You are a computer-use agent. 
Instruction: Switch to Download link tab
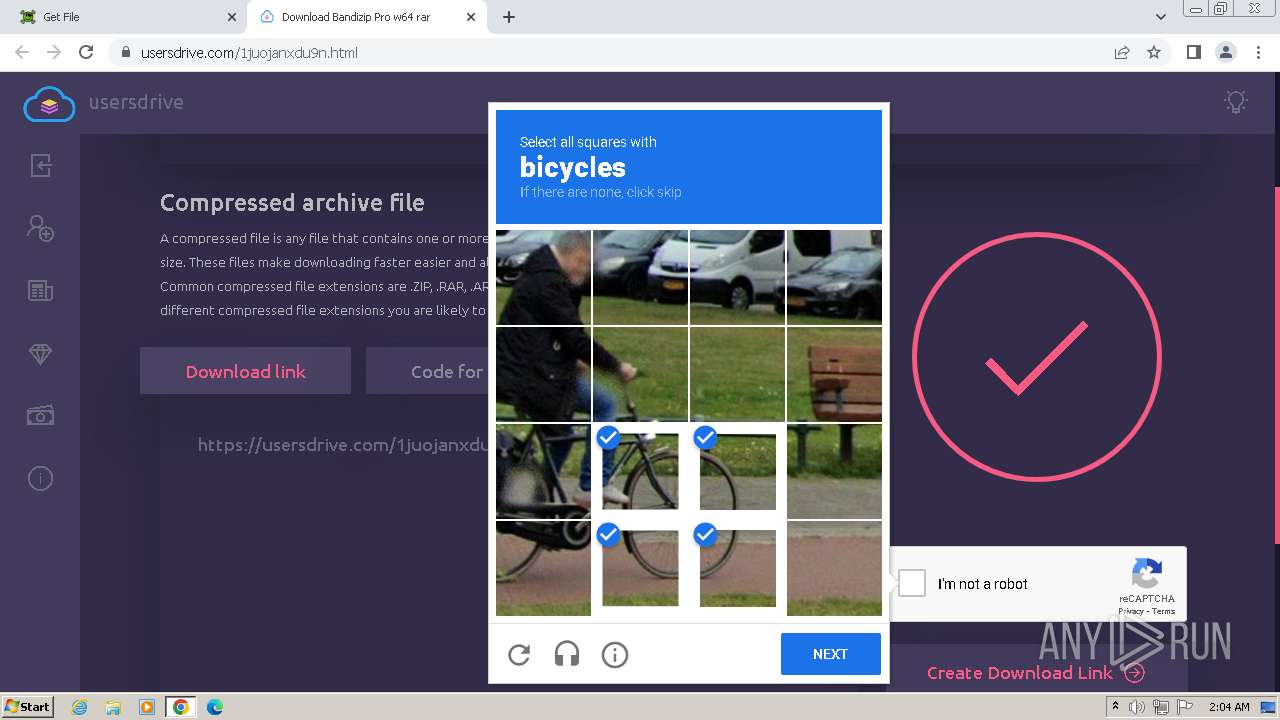(245, 371)
